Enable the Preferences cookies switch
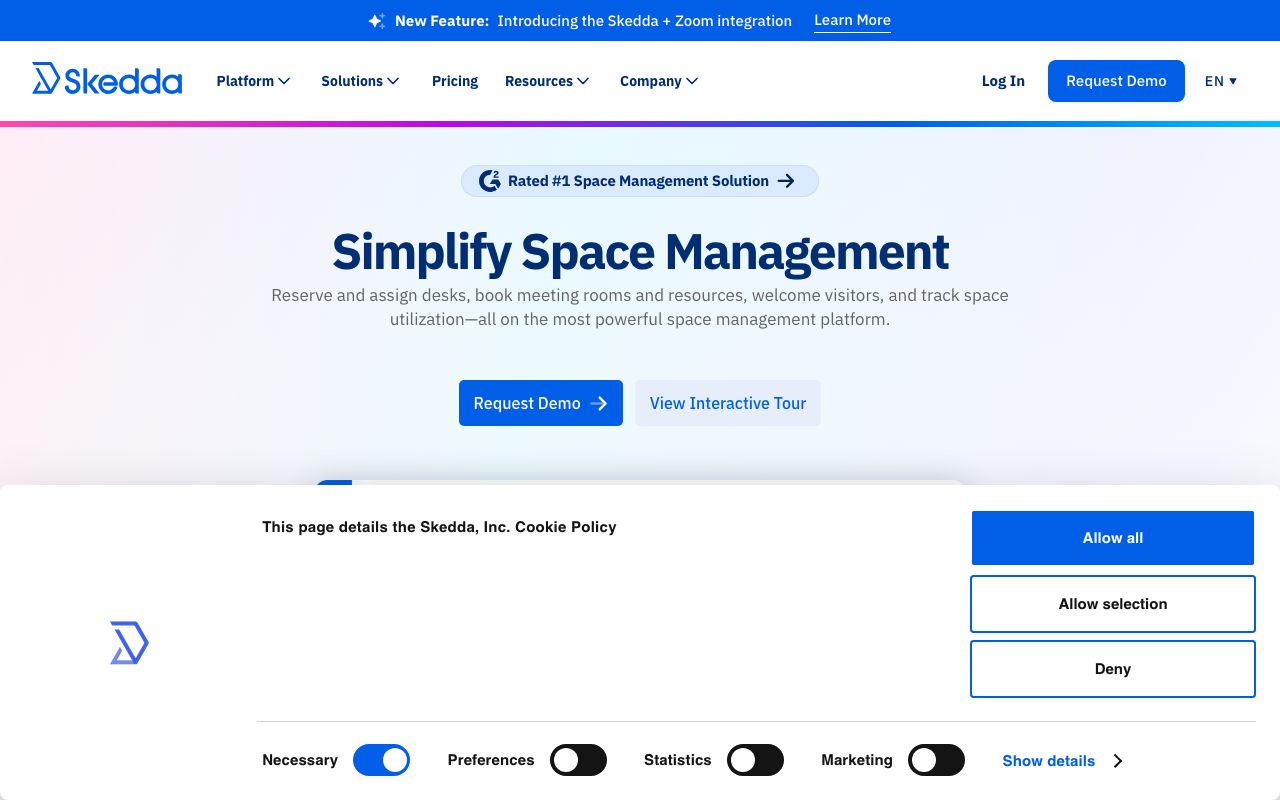The height and width of the screenshot is (800, 1280). coord(578,760)
